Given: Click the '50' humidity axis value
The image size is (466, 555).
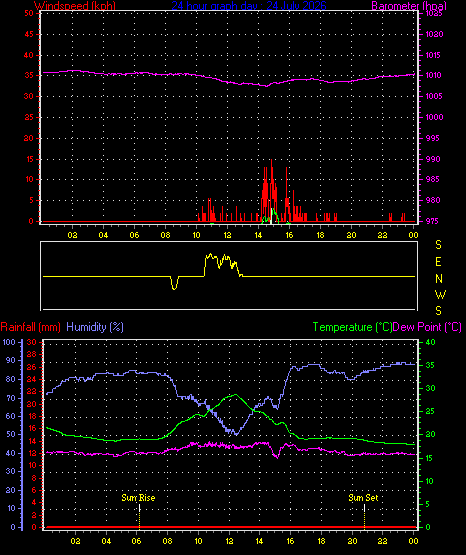Looking at the screenshot, I should click(x=11, y=434).
